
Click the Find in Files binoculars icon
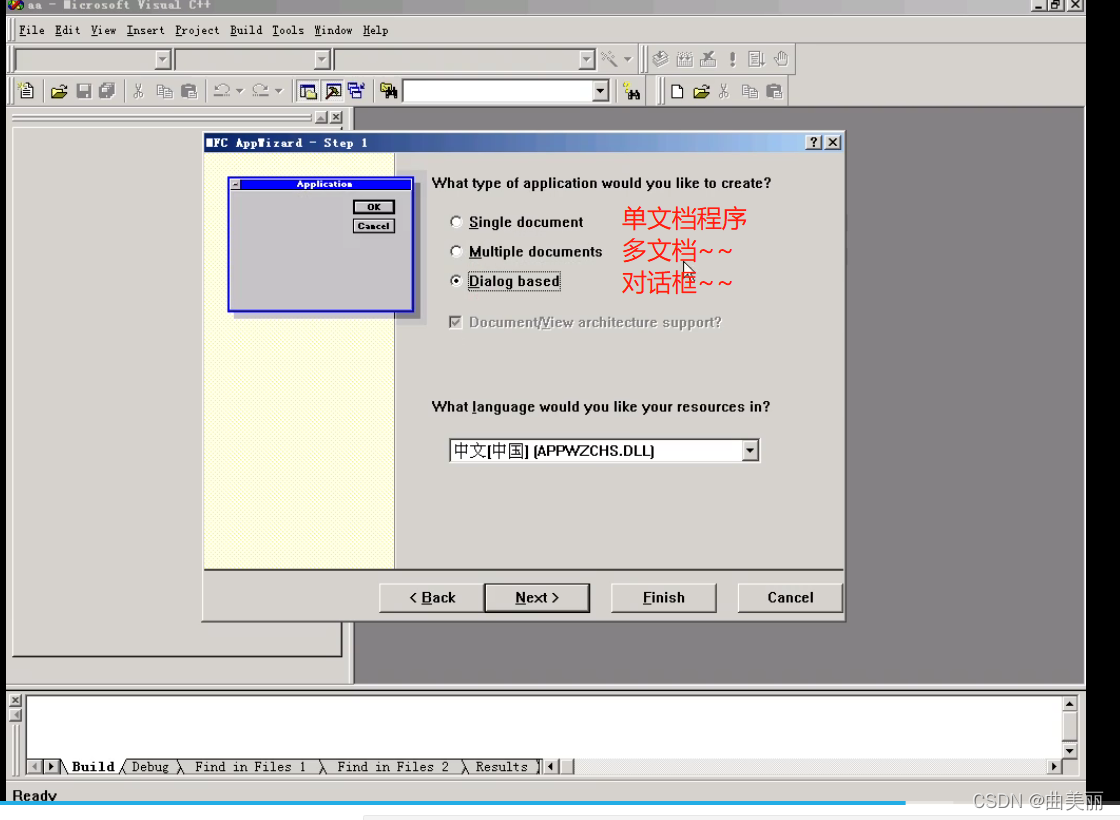(389, 91)
